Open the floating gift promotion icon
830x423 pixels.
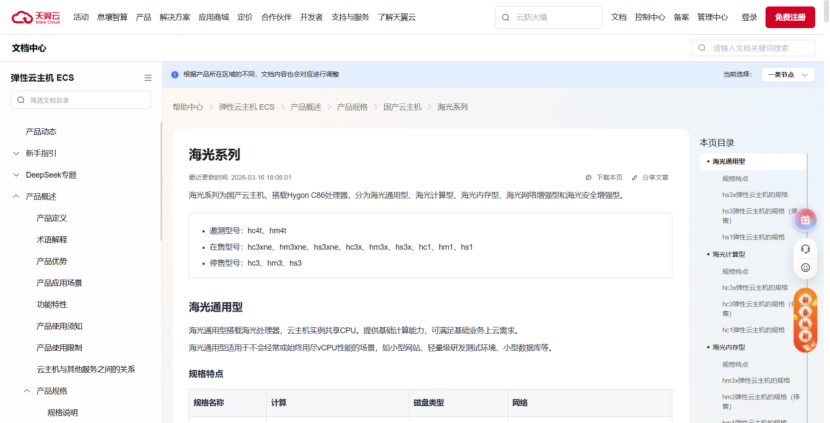805,219
